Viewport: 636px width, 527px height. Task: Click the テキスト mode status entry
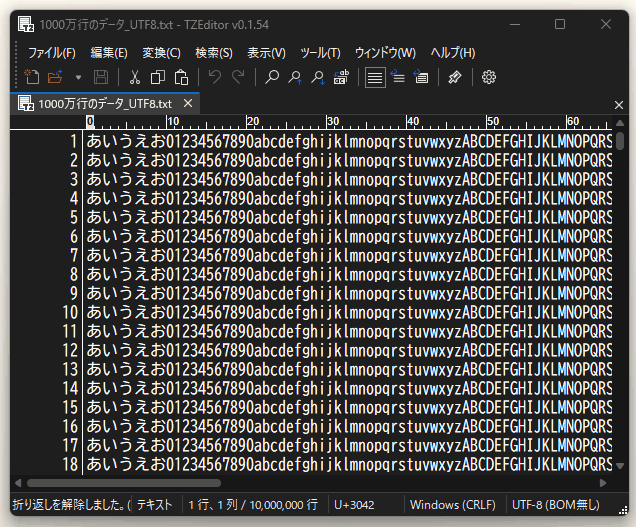155,505
